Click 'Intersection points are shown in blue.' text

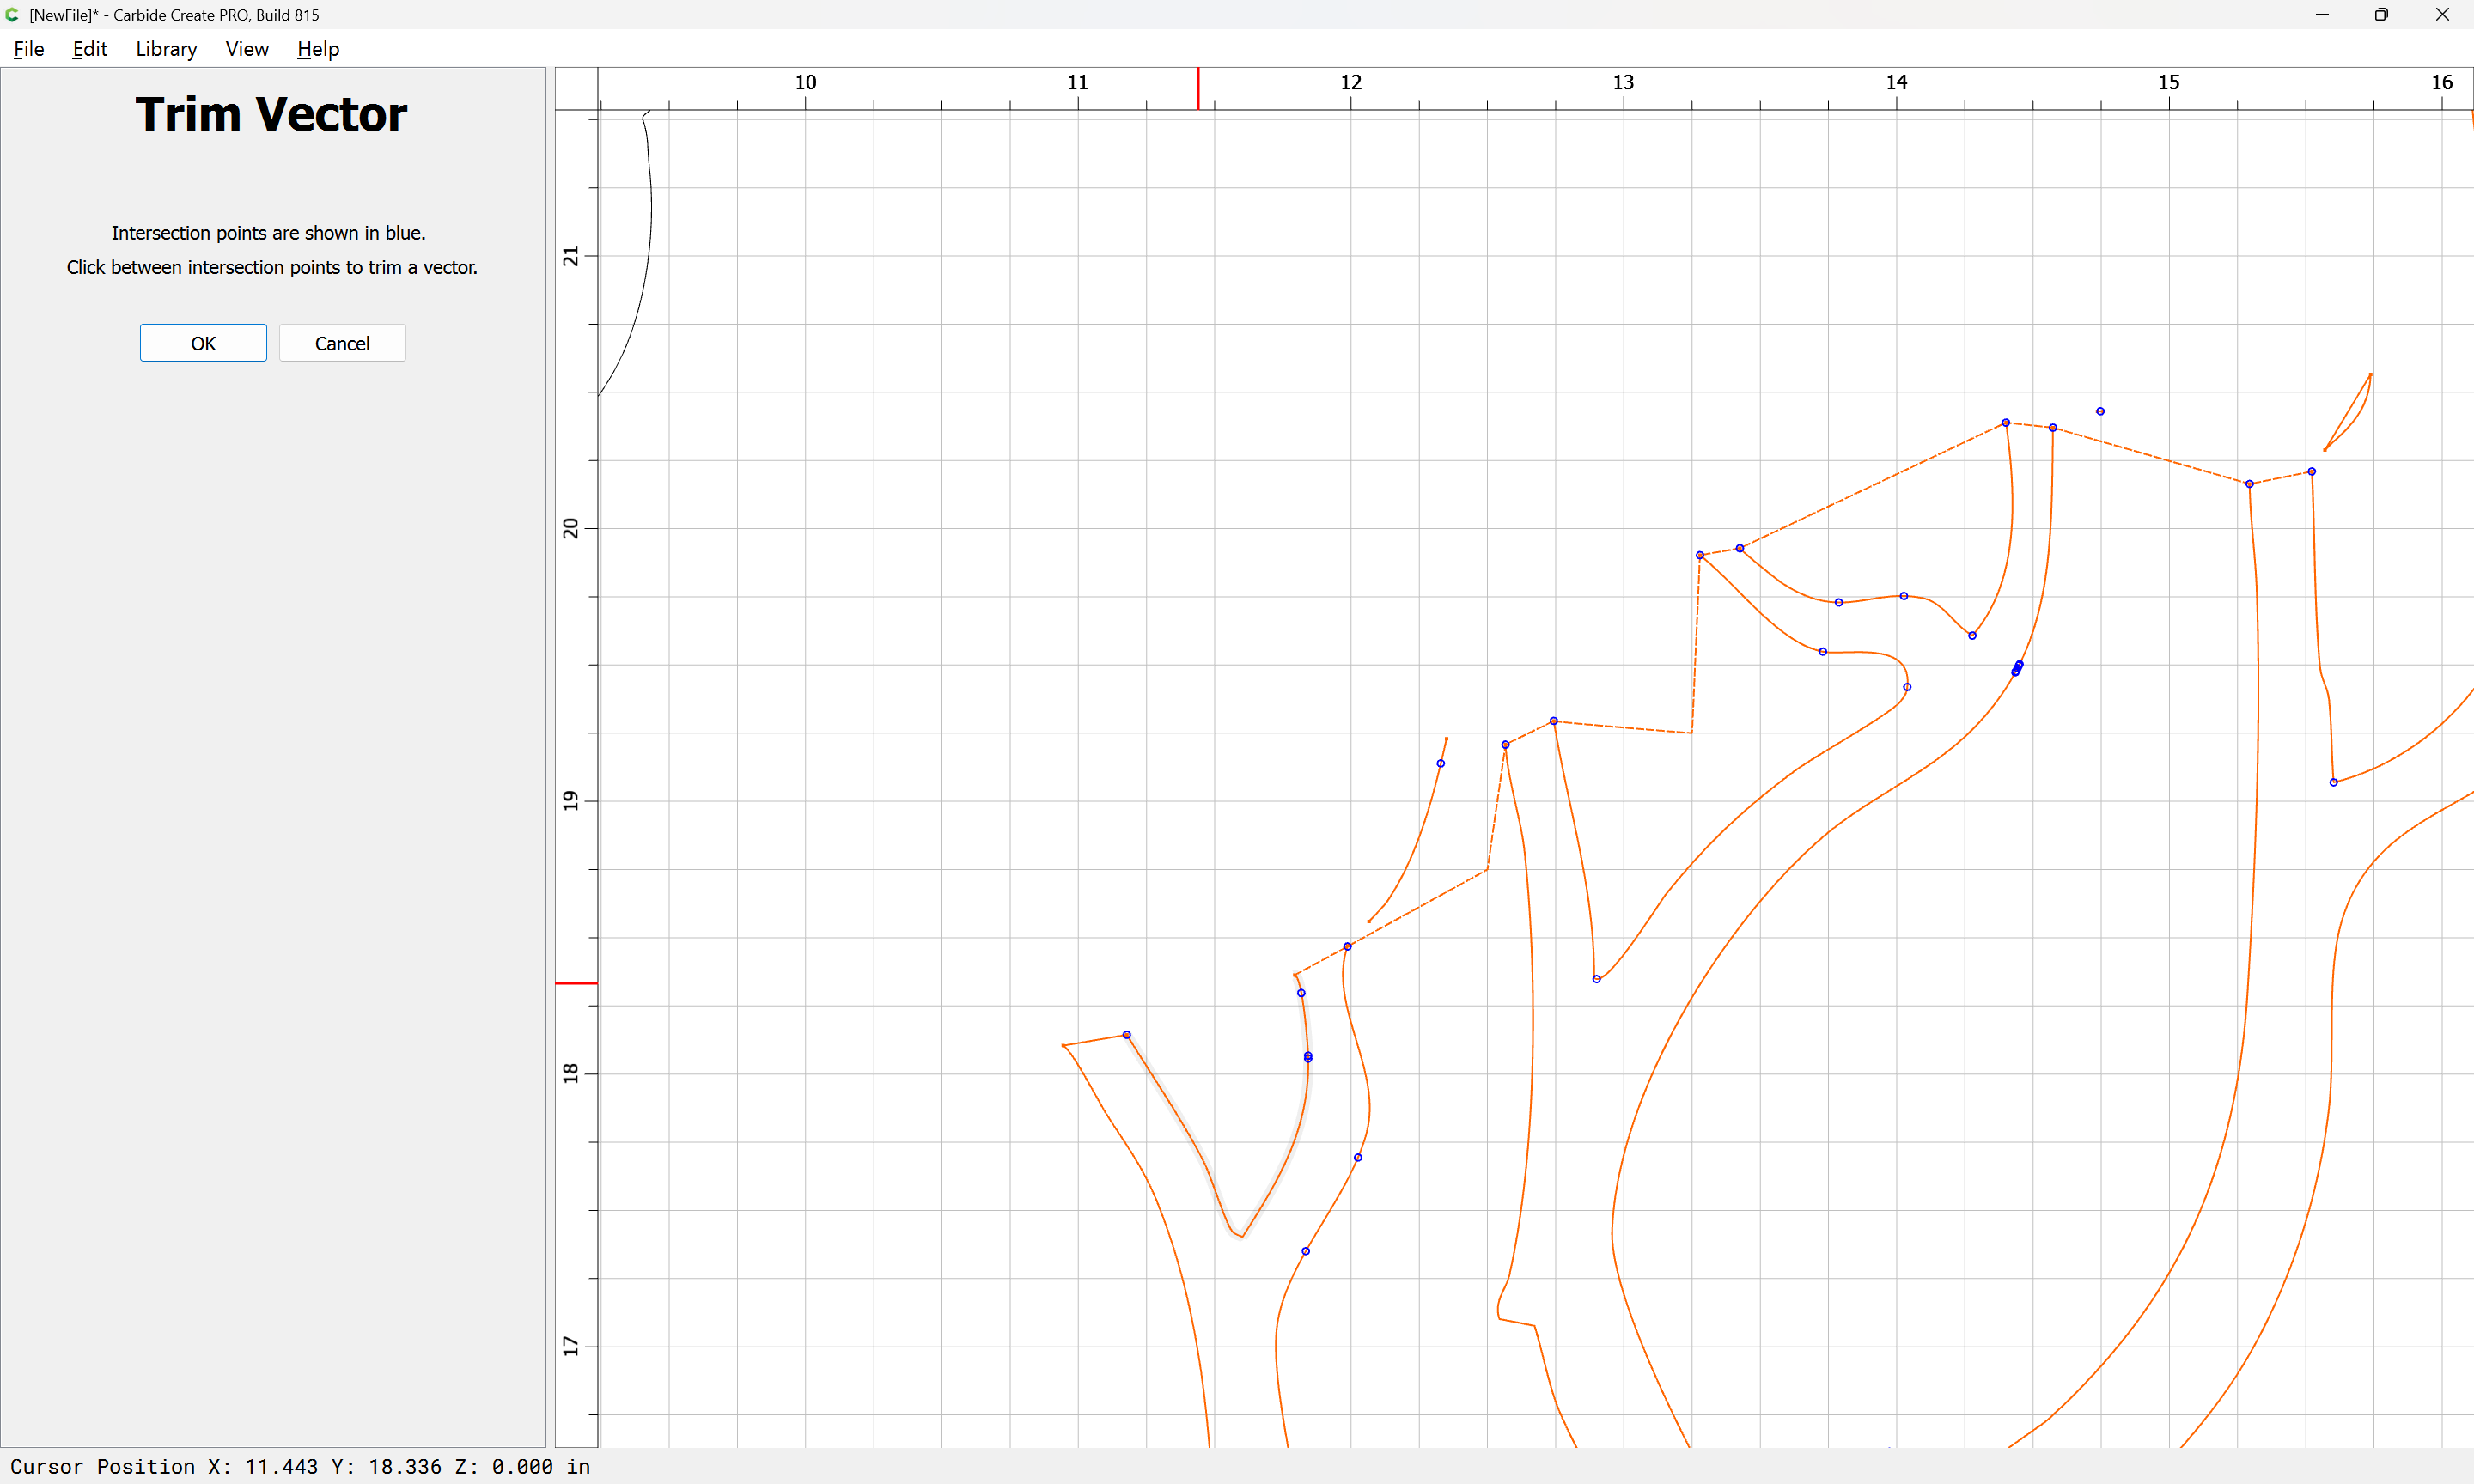(268, 233)
